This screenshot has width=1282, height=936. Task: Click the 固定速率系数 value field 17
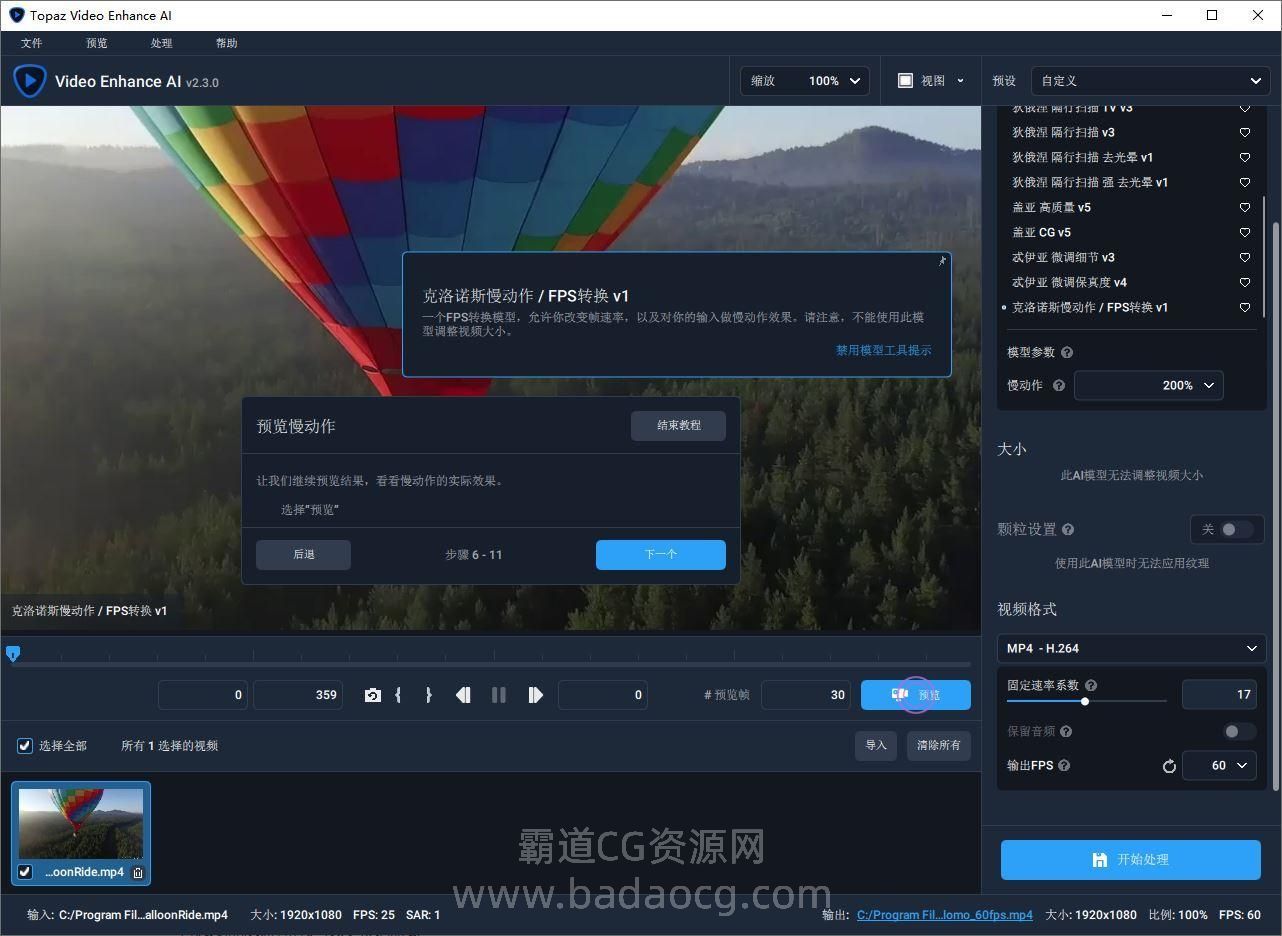tap(1219, 694)
